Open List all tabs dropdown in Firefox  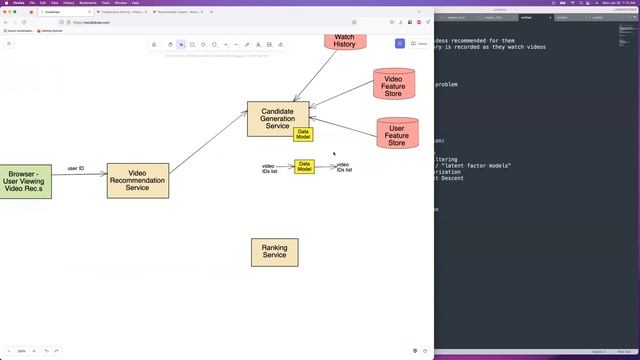(418, 12)
